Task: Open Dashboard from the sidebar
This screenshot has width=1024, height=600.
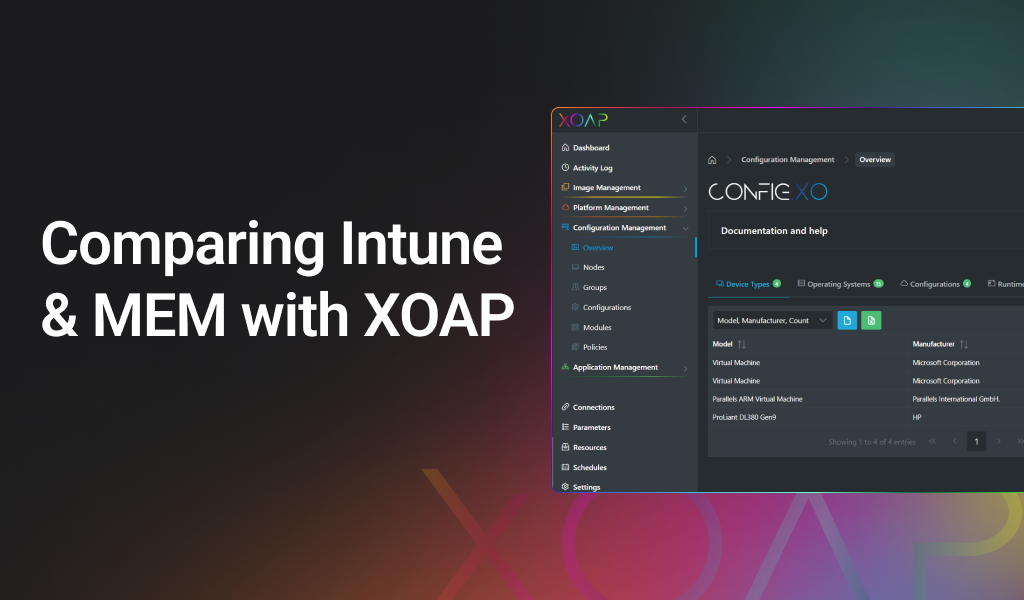Action: [591, 148]
